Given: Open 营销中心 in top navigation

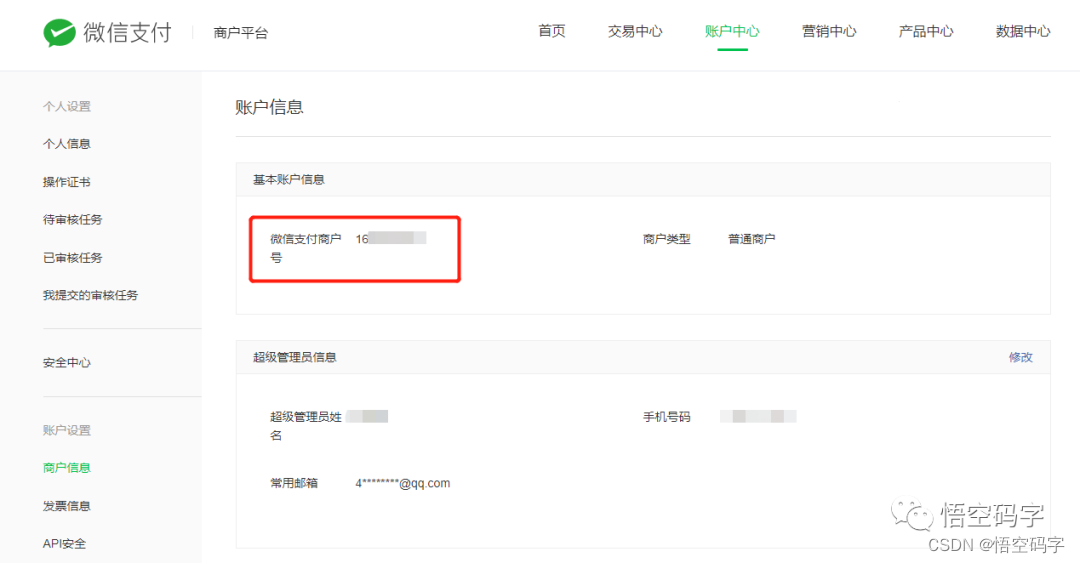Looking at the screenshot, I should click(829, 31).
